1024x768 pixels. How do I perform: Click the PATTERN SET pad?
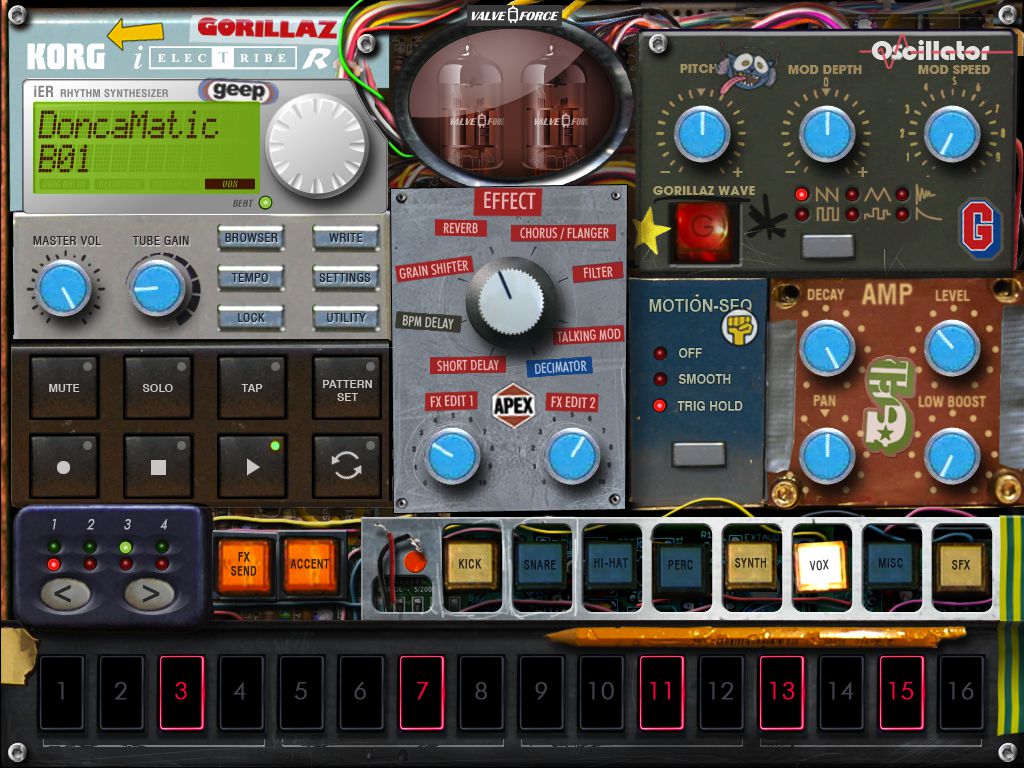346,387
